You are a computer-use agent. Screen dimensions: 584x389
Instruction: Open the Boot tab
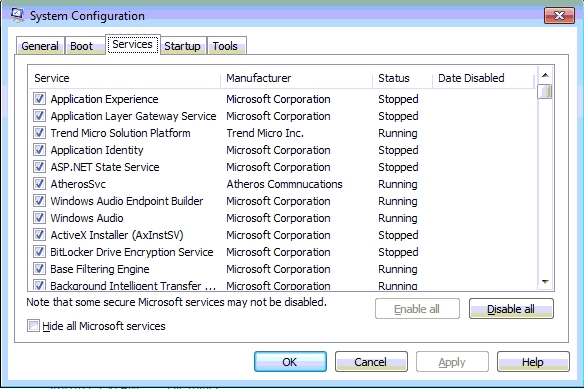click(85, 46)
